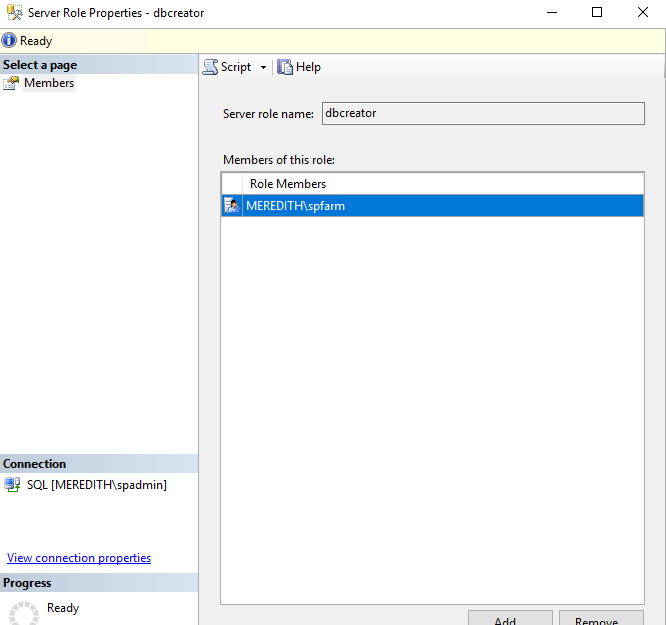Click the Script toolbar button
Screen dimensions: 666x625
point(227,67)
